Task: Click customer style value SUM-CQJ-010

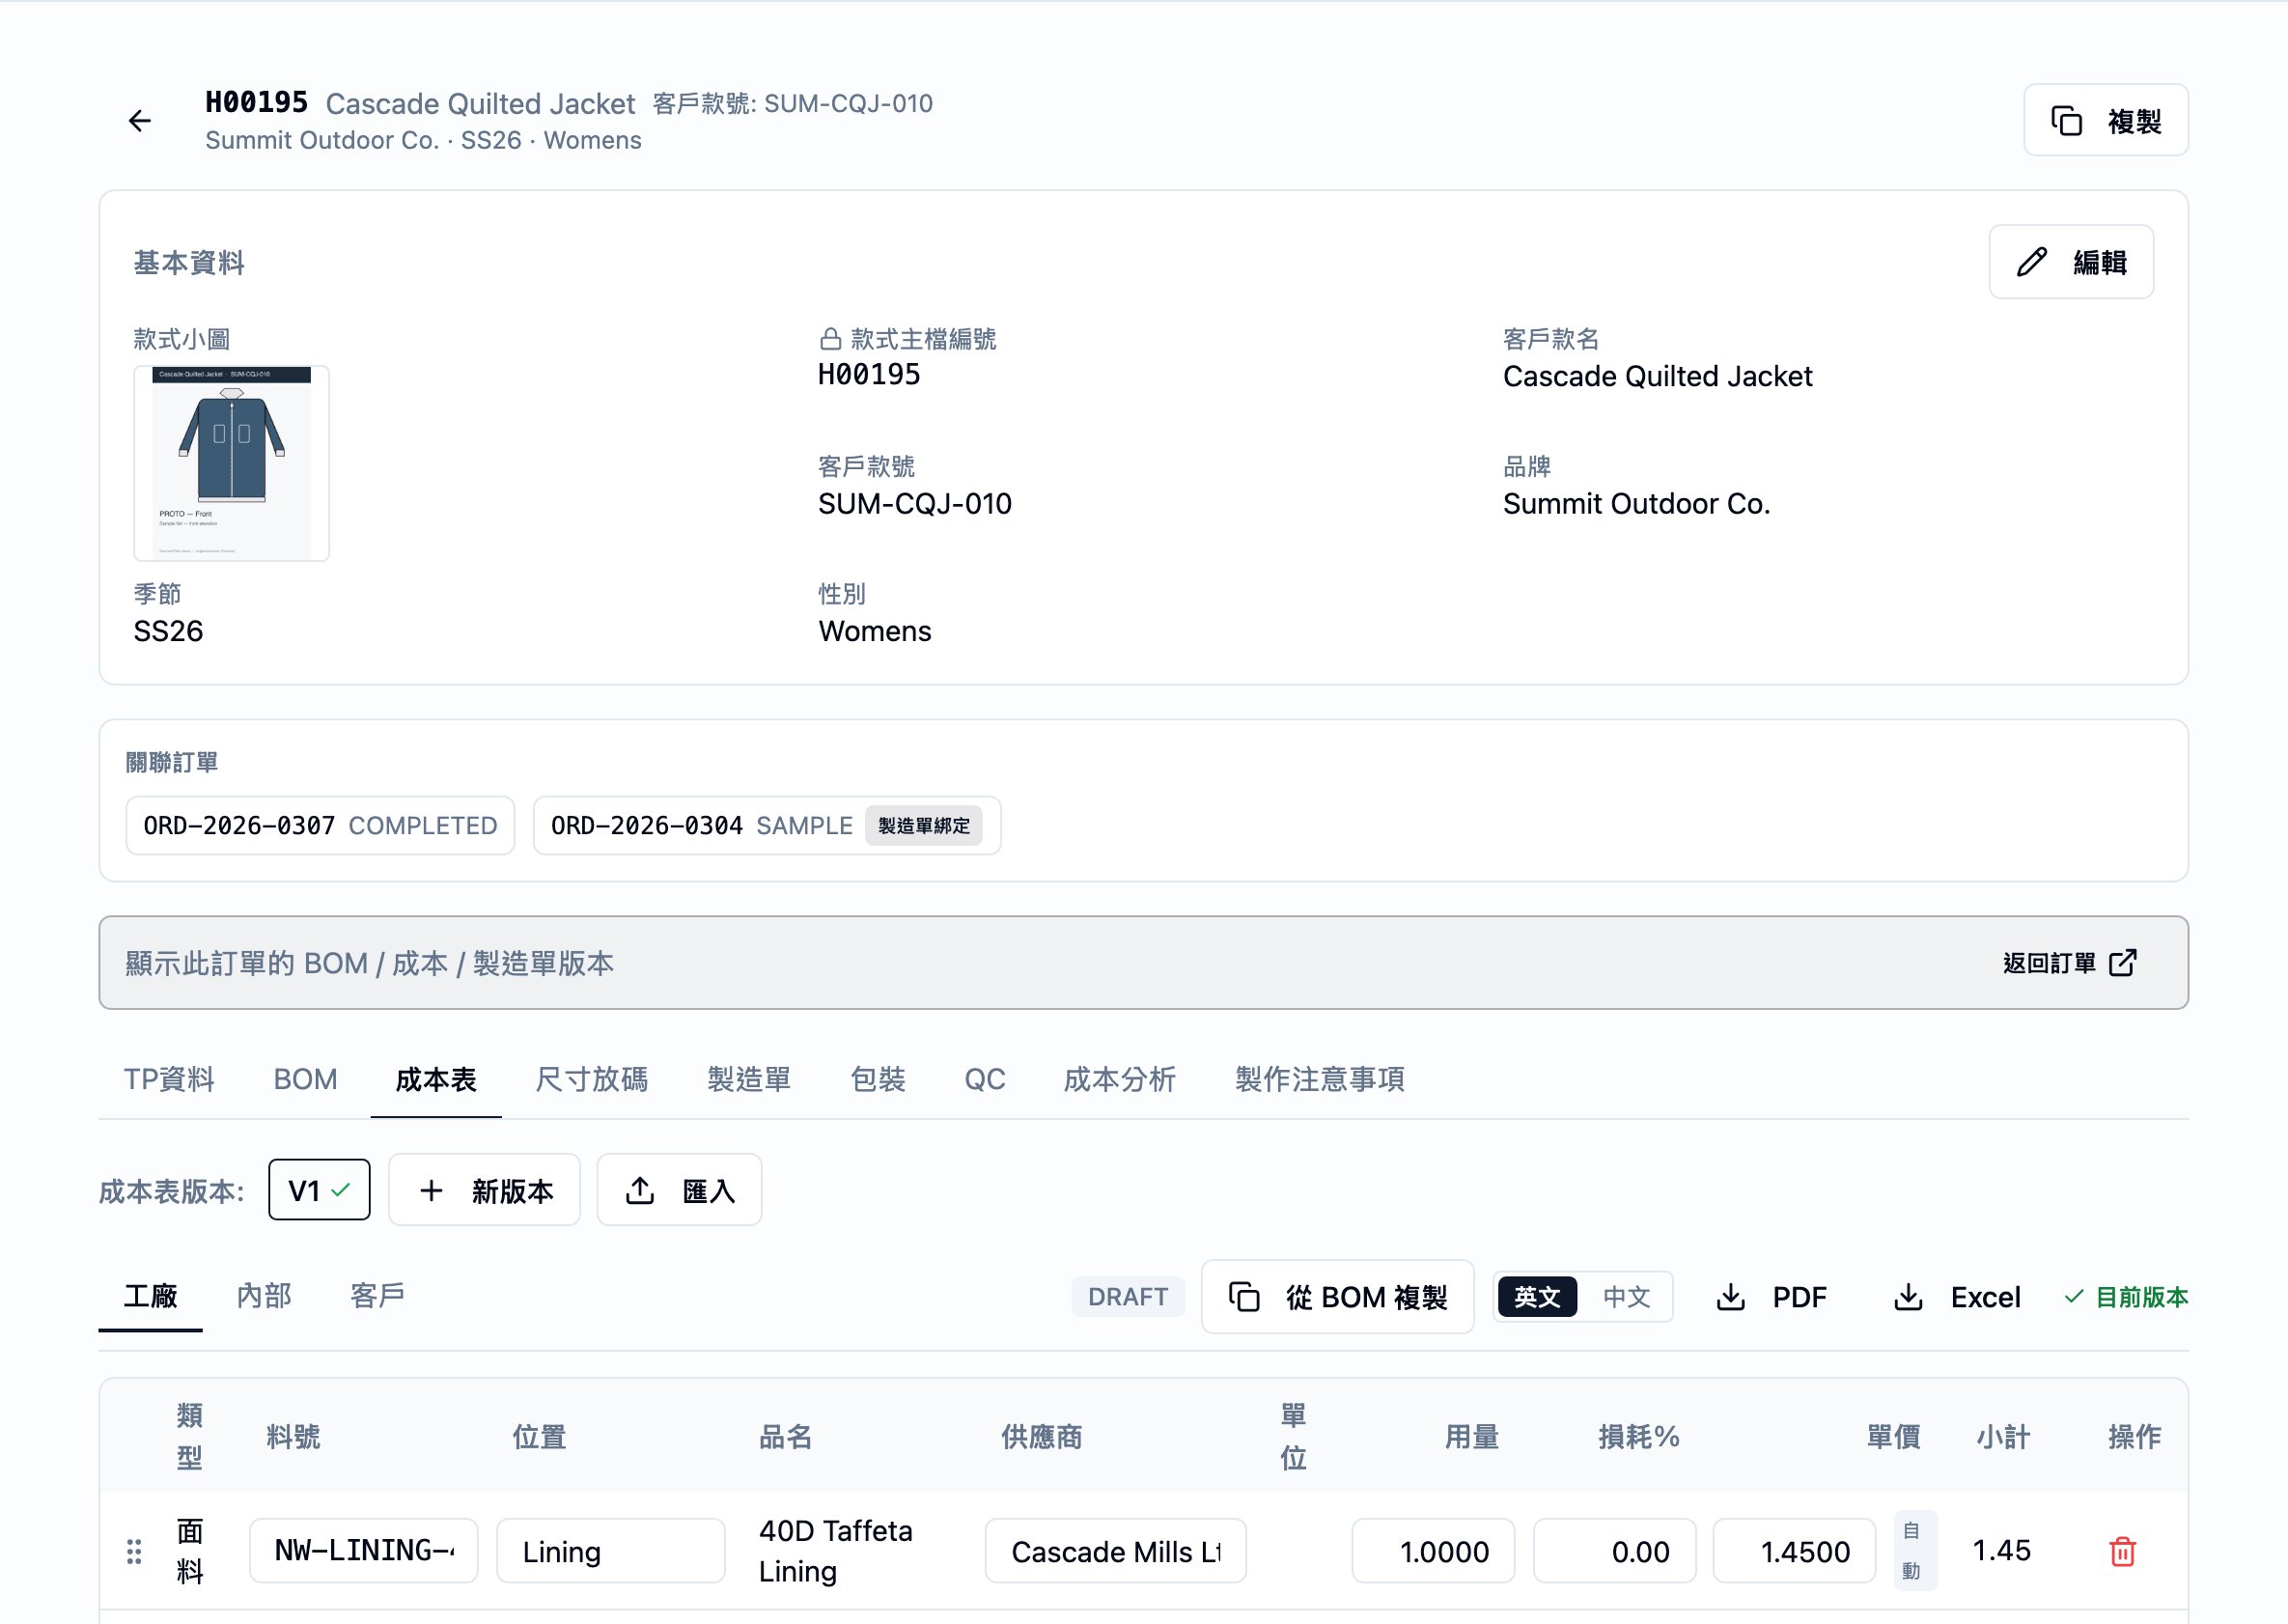Action: tap(915, 503)
